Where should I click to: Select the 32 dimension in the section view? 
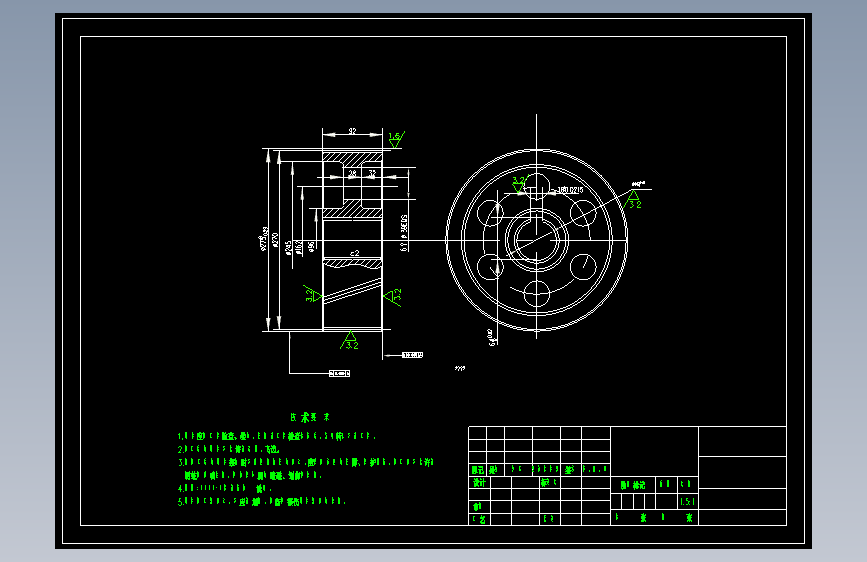(x=372, y=173)
